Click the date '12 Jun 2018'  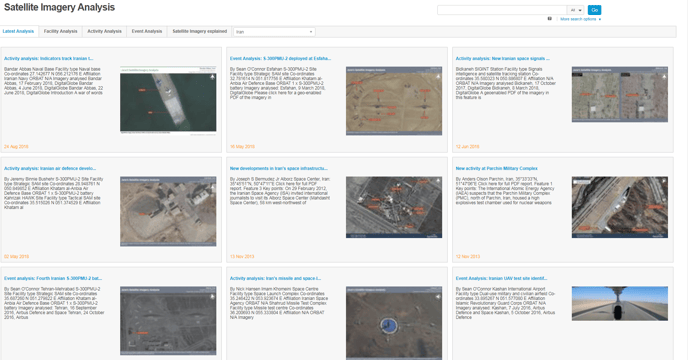coord(467,147)
